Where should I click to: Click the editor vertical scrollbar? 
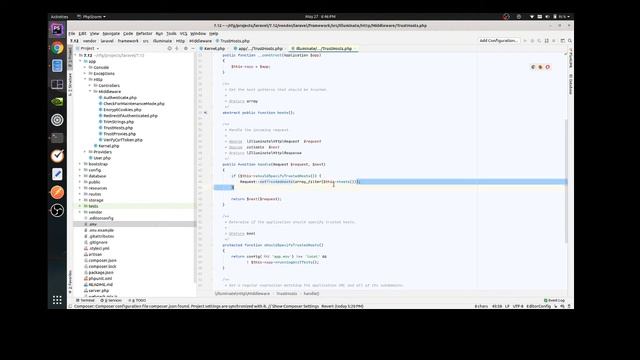[566, 182]
